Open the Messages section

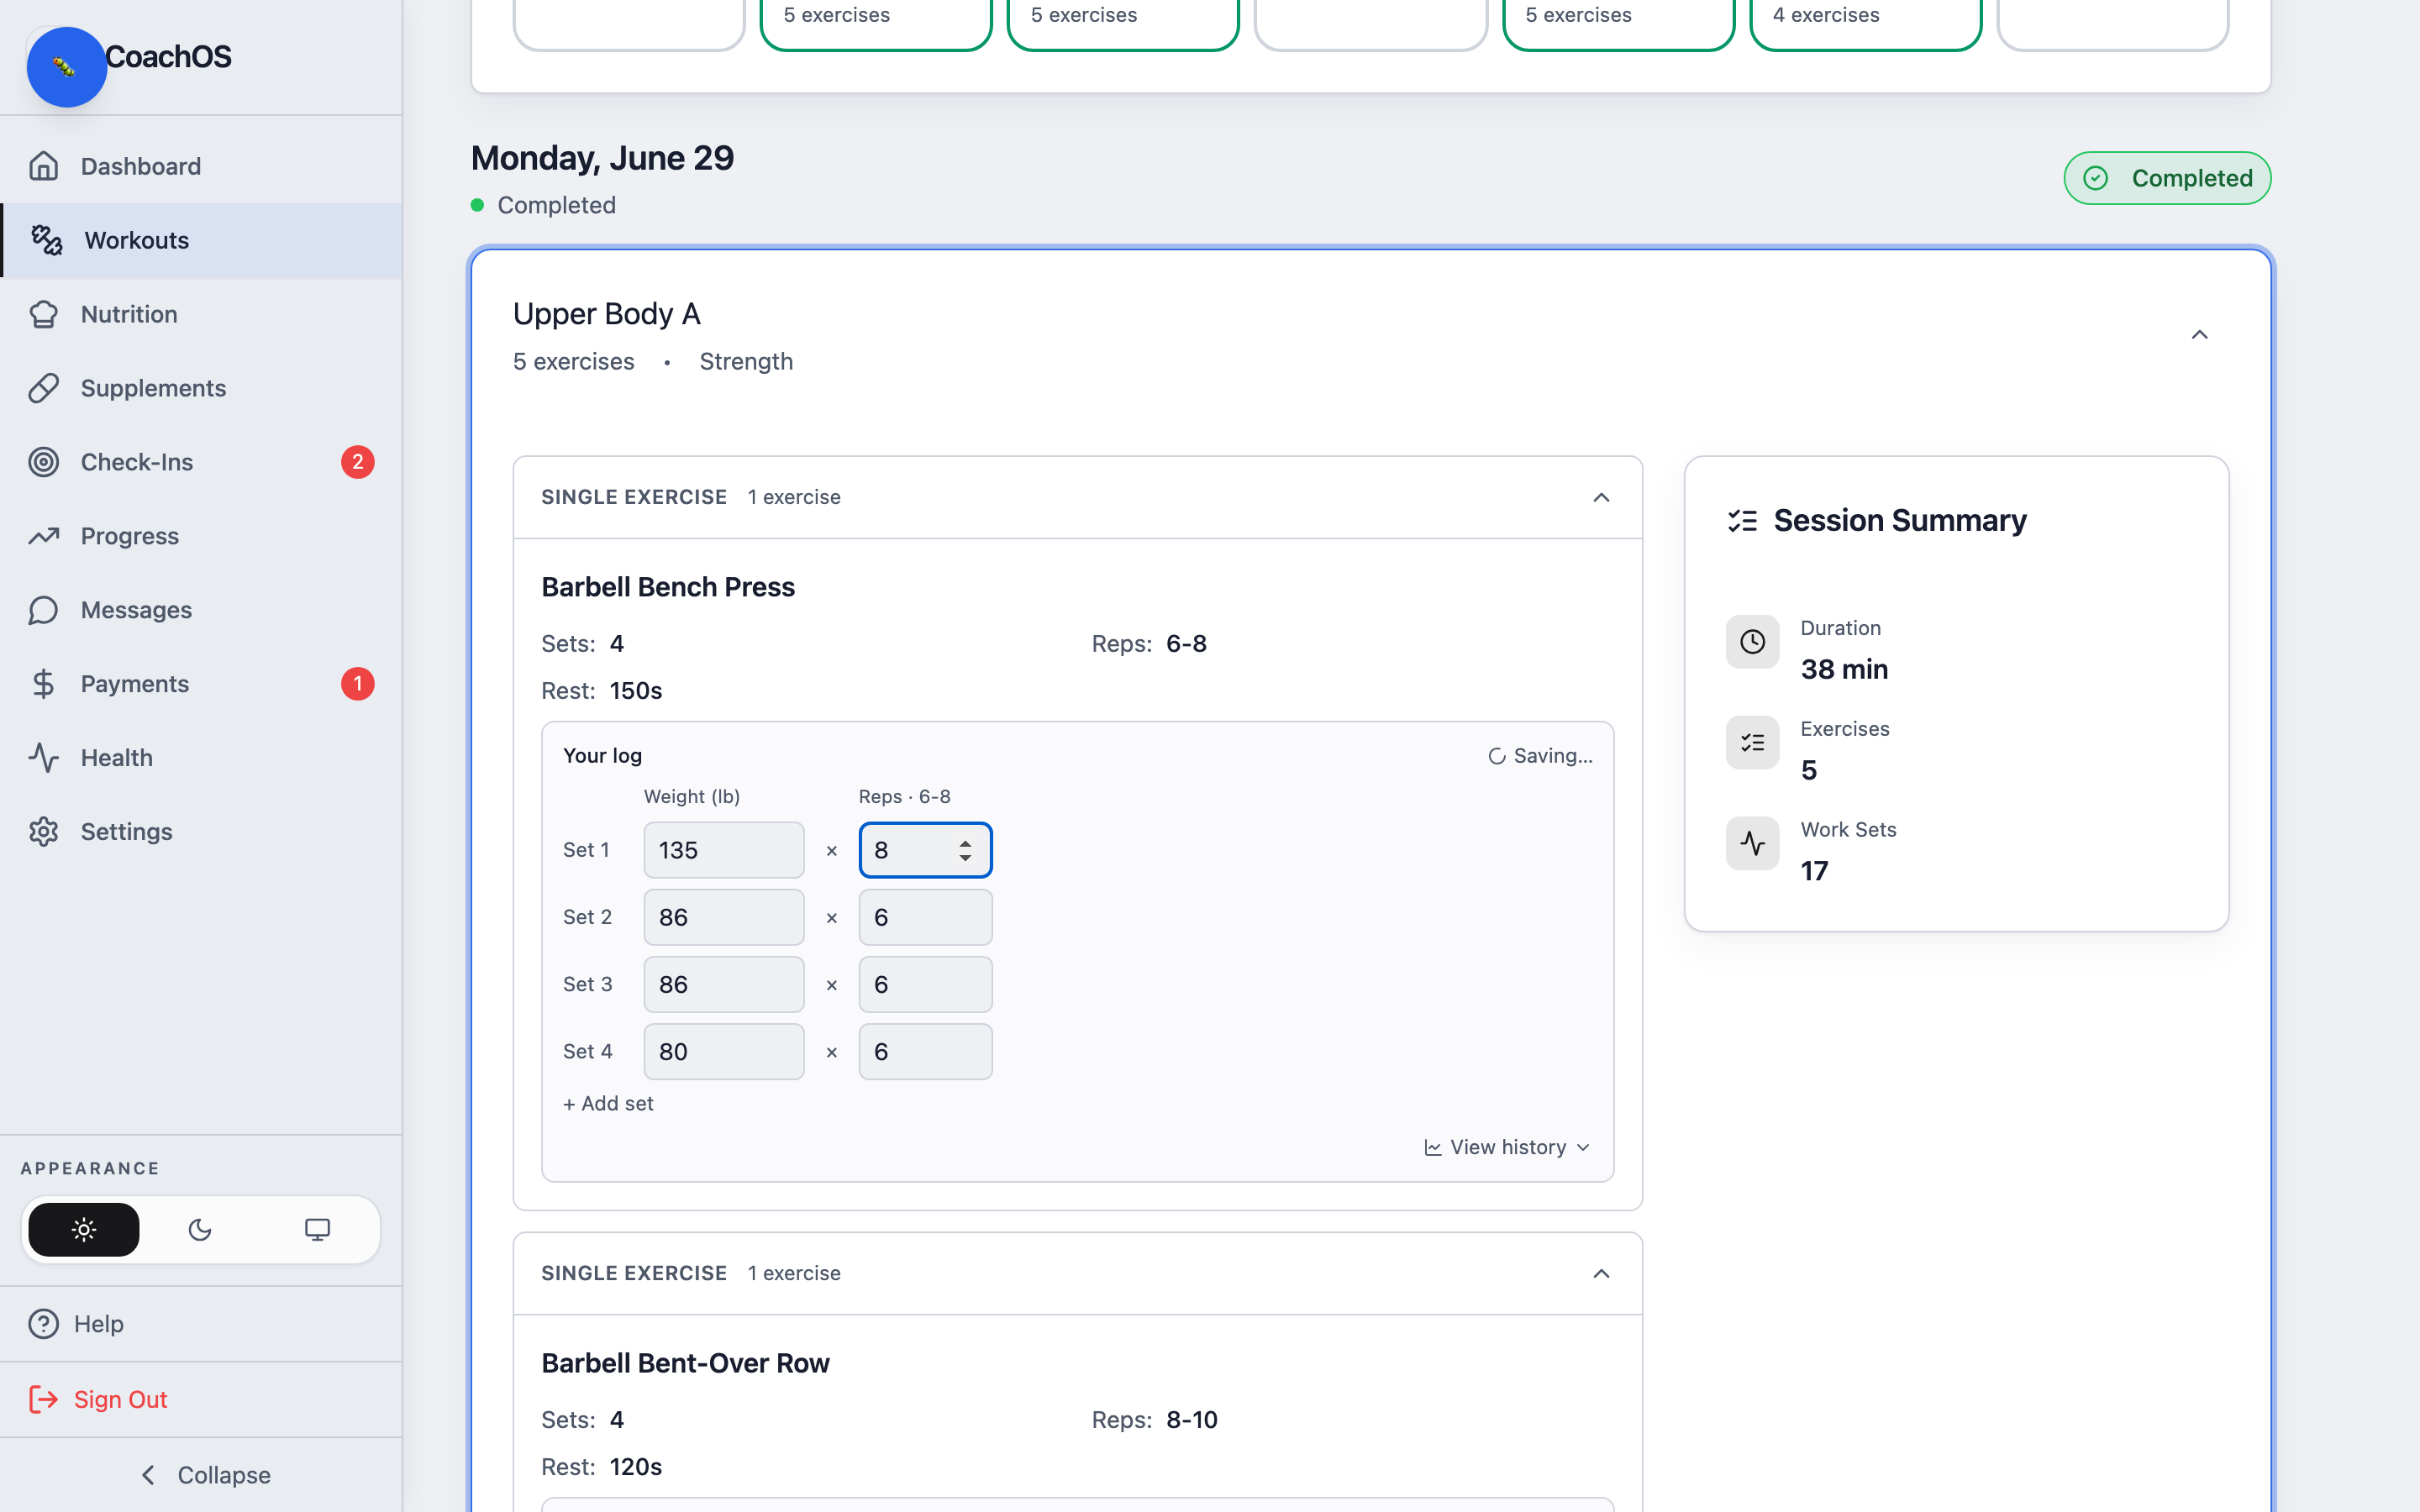tap(201, 610)
